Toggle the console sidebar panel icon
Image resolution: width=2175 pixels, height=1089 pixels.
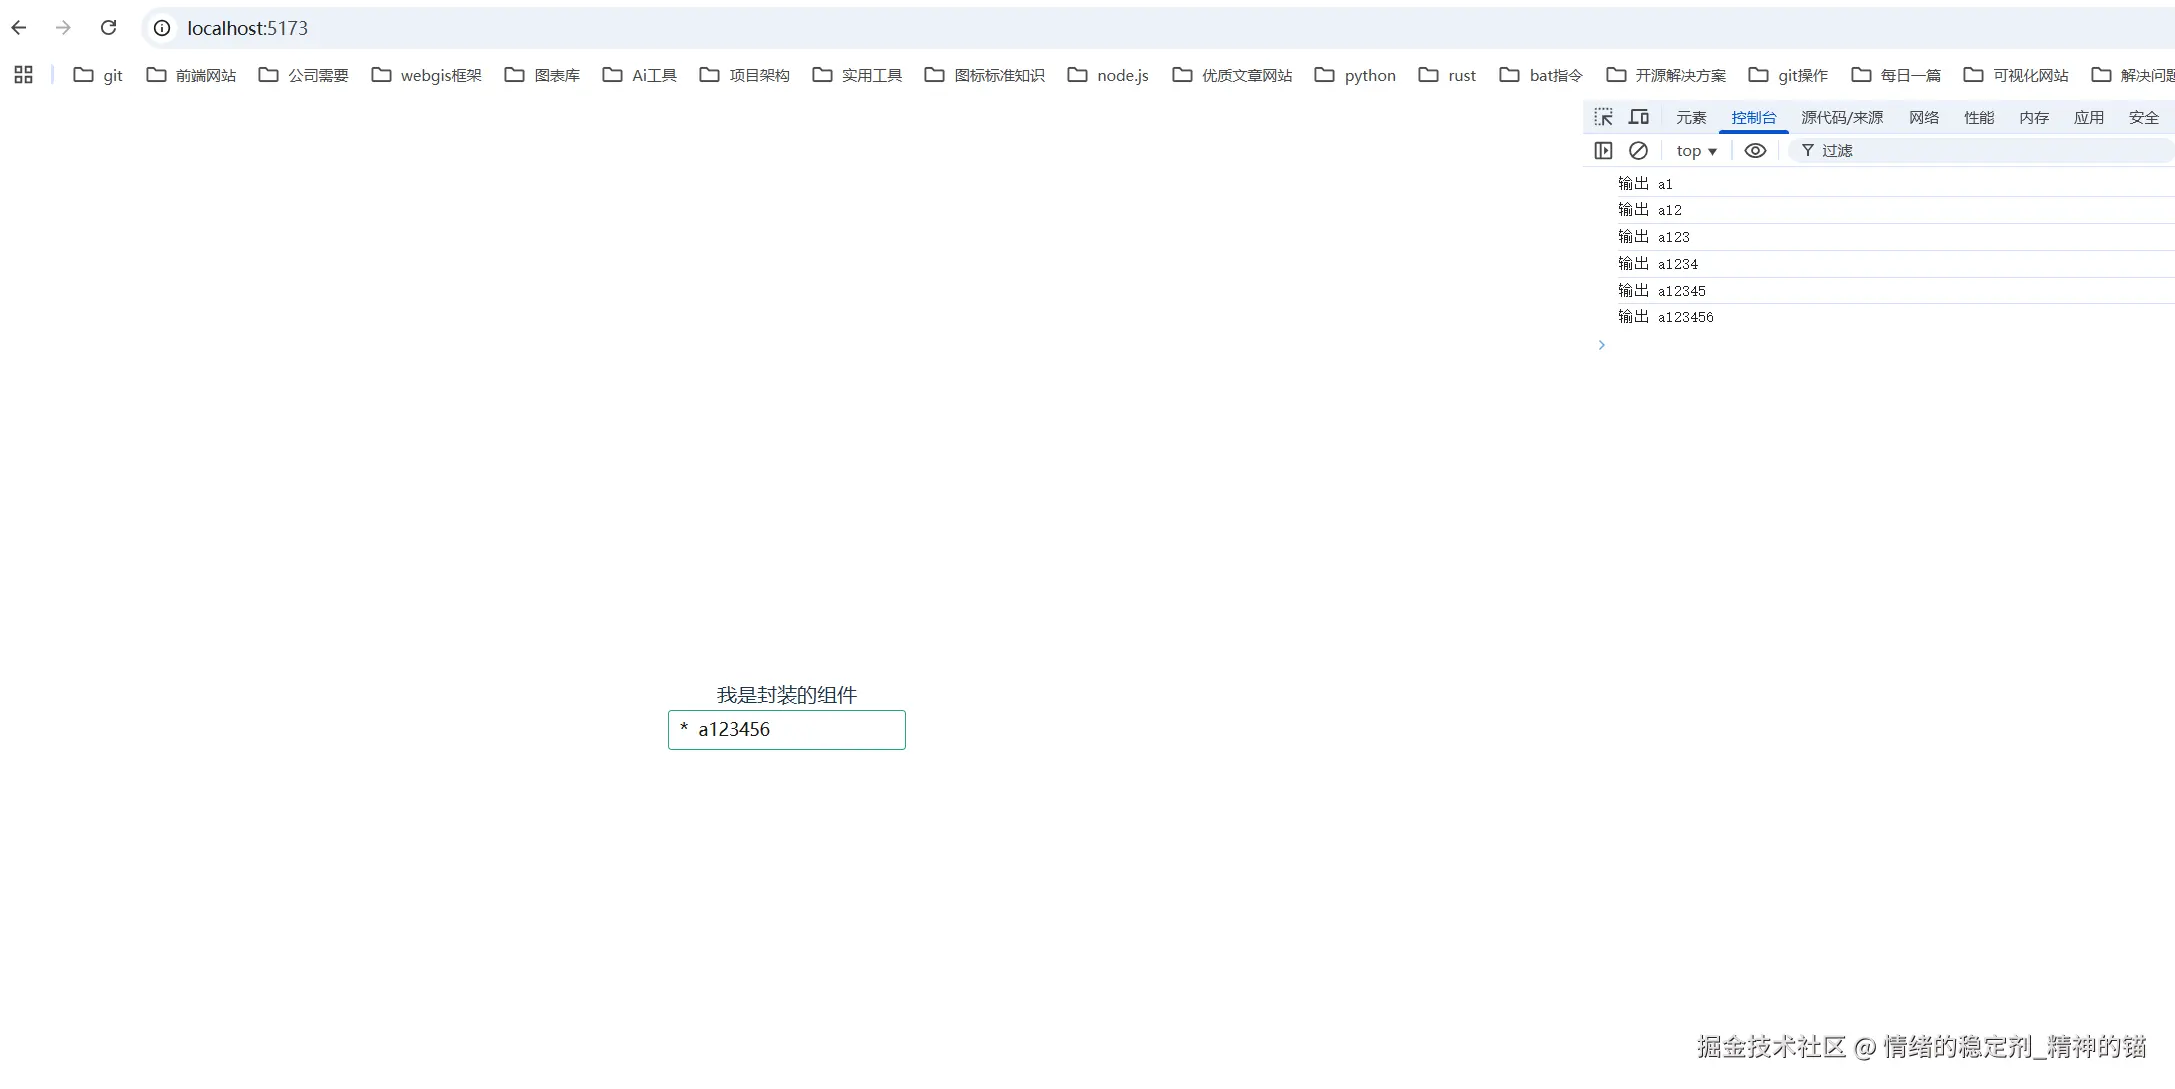point(1603,150)
